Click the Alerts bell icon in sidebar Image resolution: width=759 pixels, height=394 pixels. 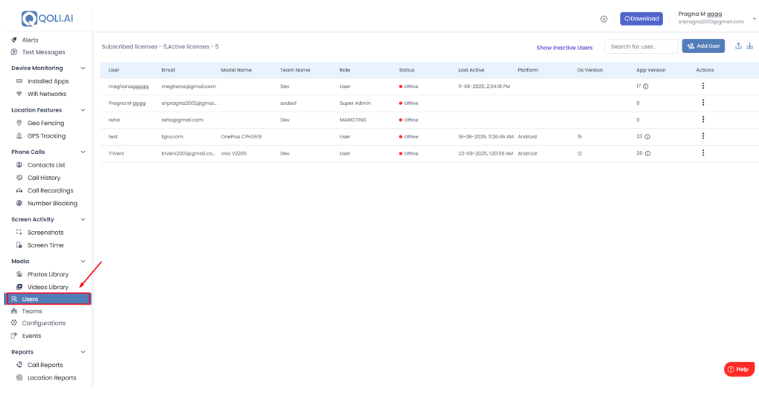14,40
